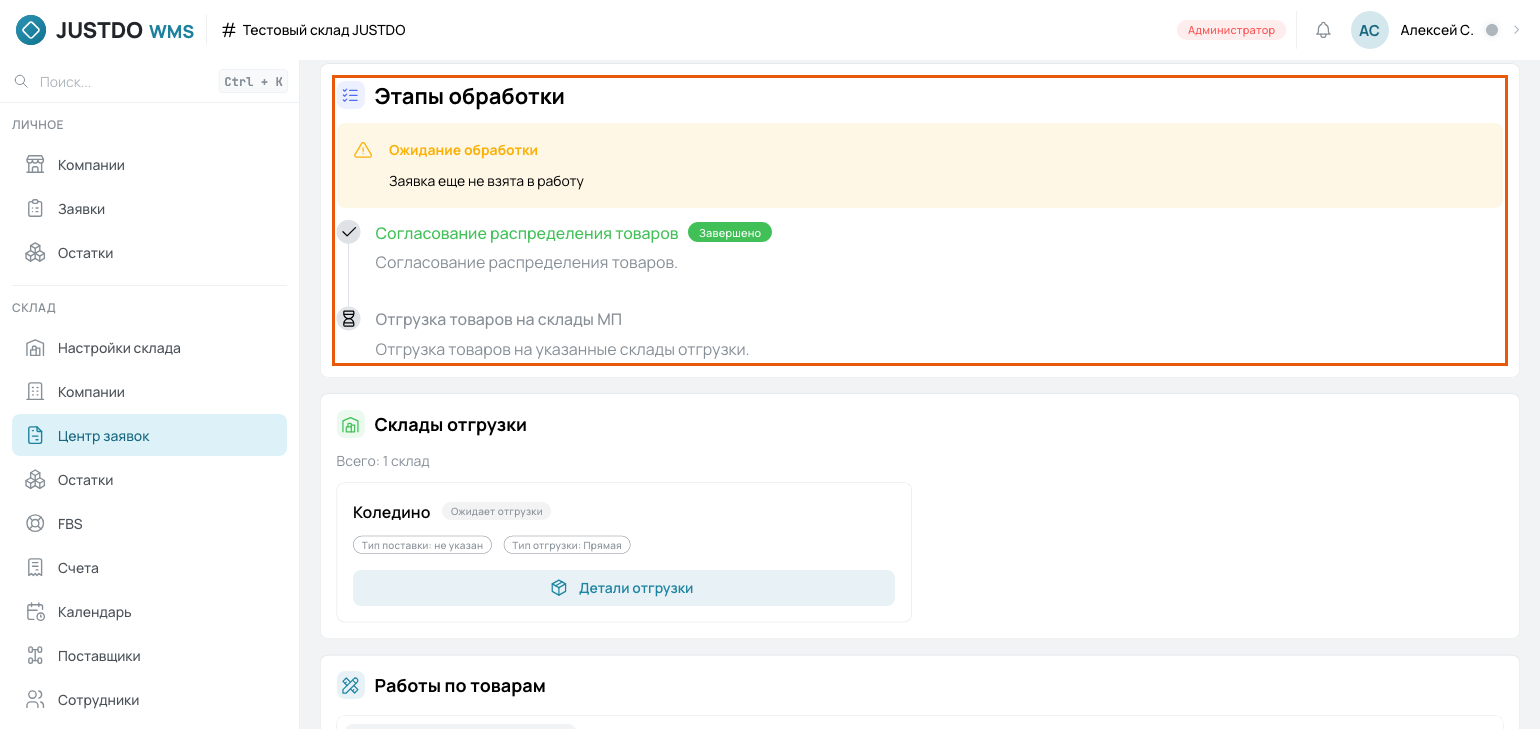Image resolution: width=1540 pixels, height=729 pixels.
Task: Click the Коледино warehouse name
Action: tap(392, 512)
